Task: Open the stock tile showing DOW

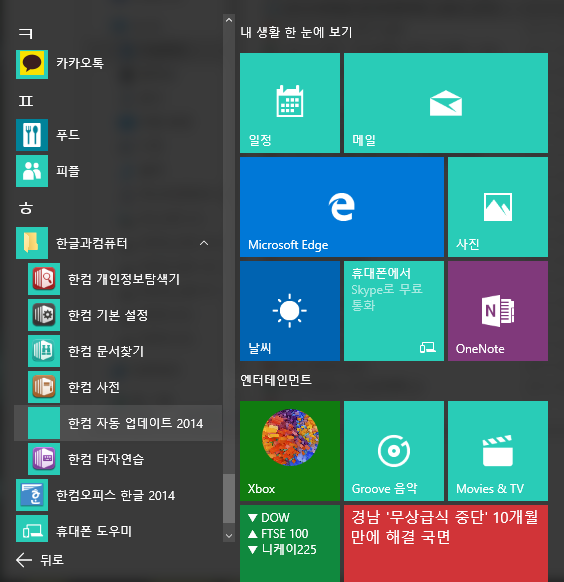Action: [290, 543]
